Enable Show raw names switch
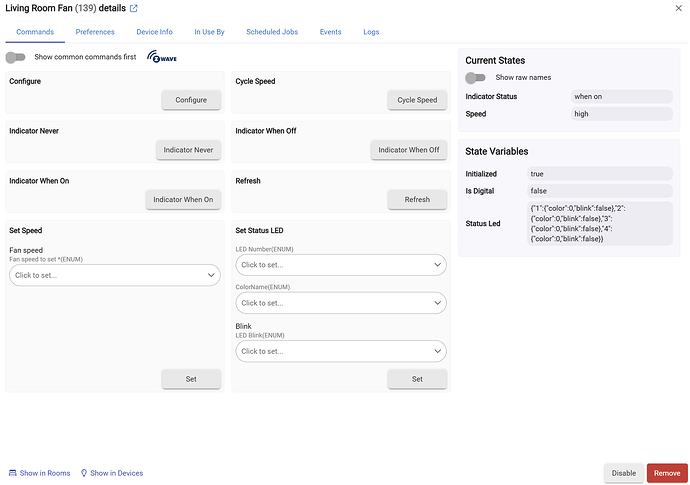 [x=476, y=77]
